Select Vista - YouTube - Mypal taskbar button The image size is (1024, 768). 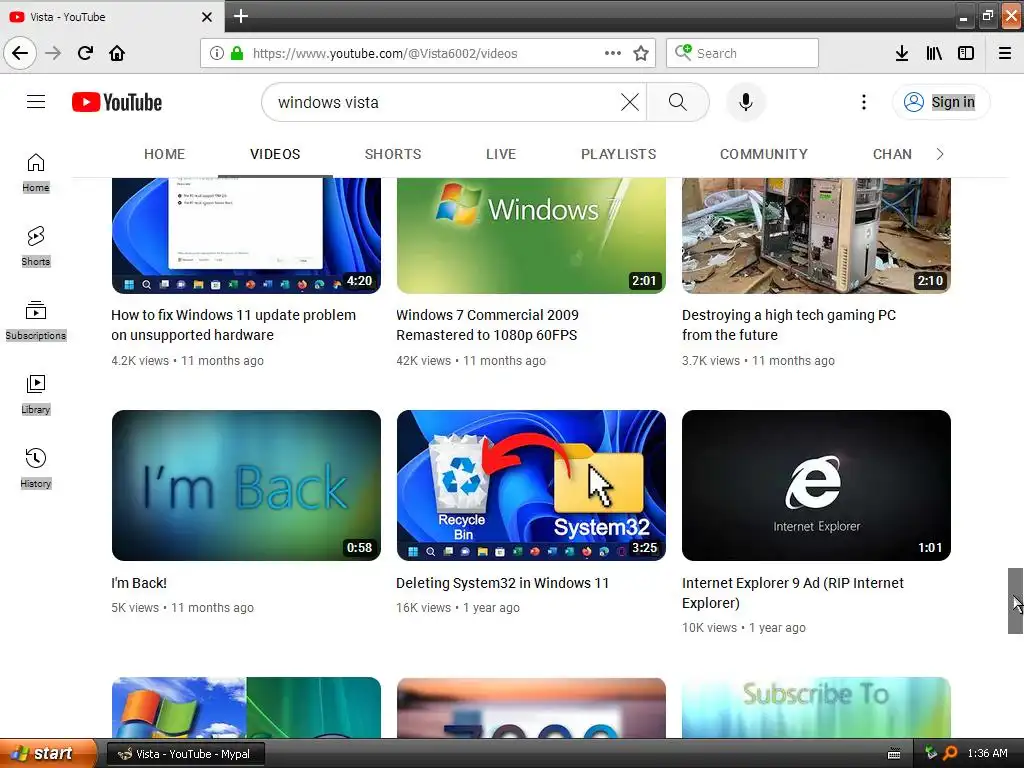click(185, 754)
